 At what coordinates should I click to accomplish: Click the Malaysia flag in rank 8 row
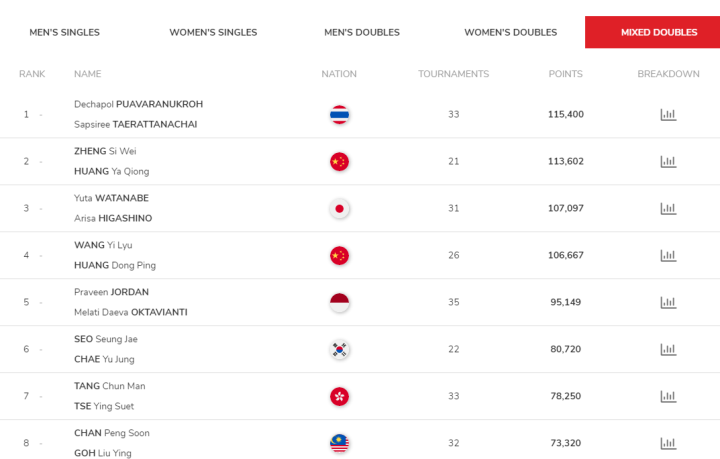pyautogui.click(x=339, y=444)
